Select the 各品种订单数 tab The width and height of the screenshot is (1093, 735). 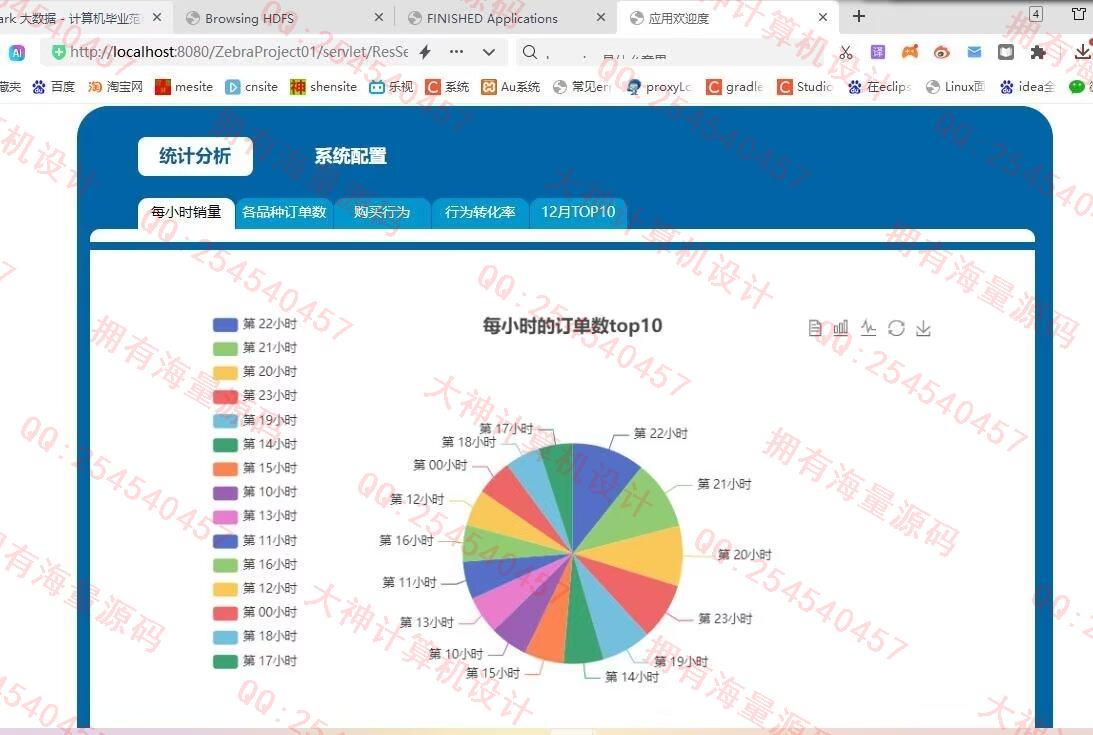click(x=284, y=213)
